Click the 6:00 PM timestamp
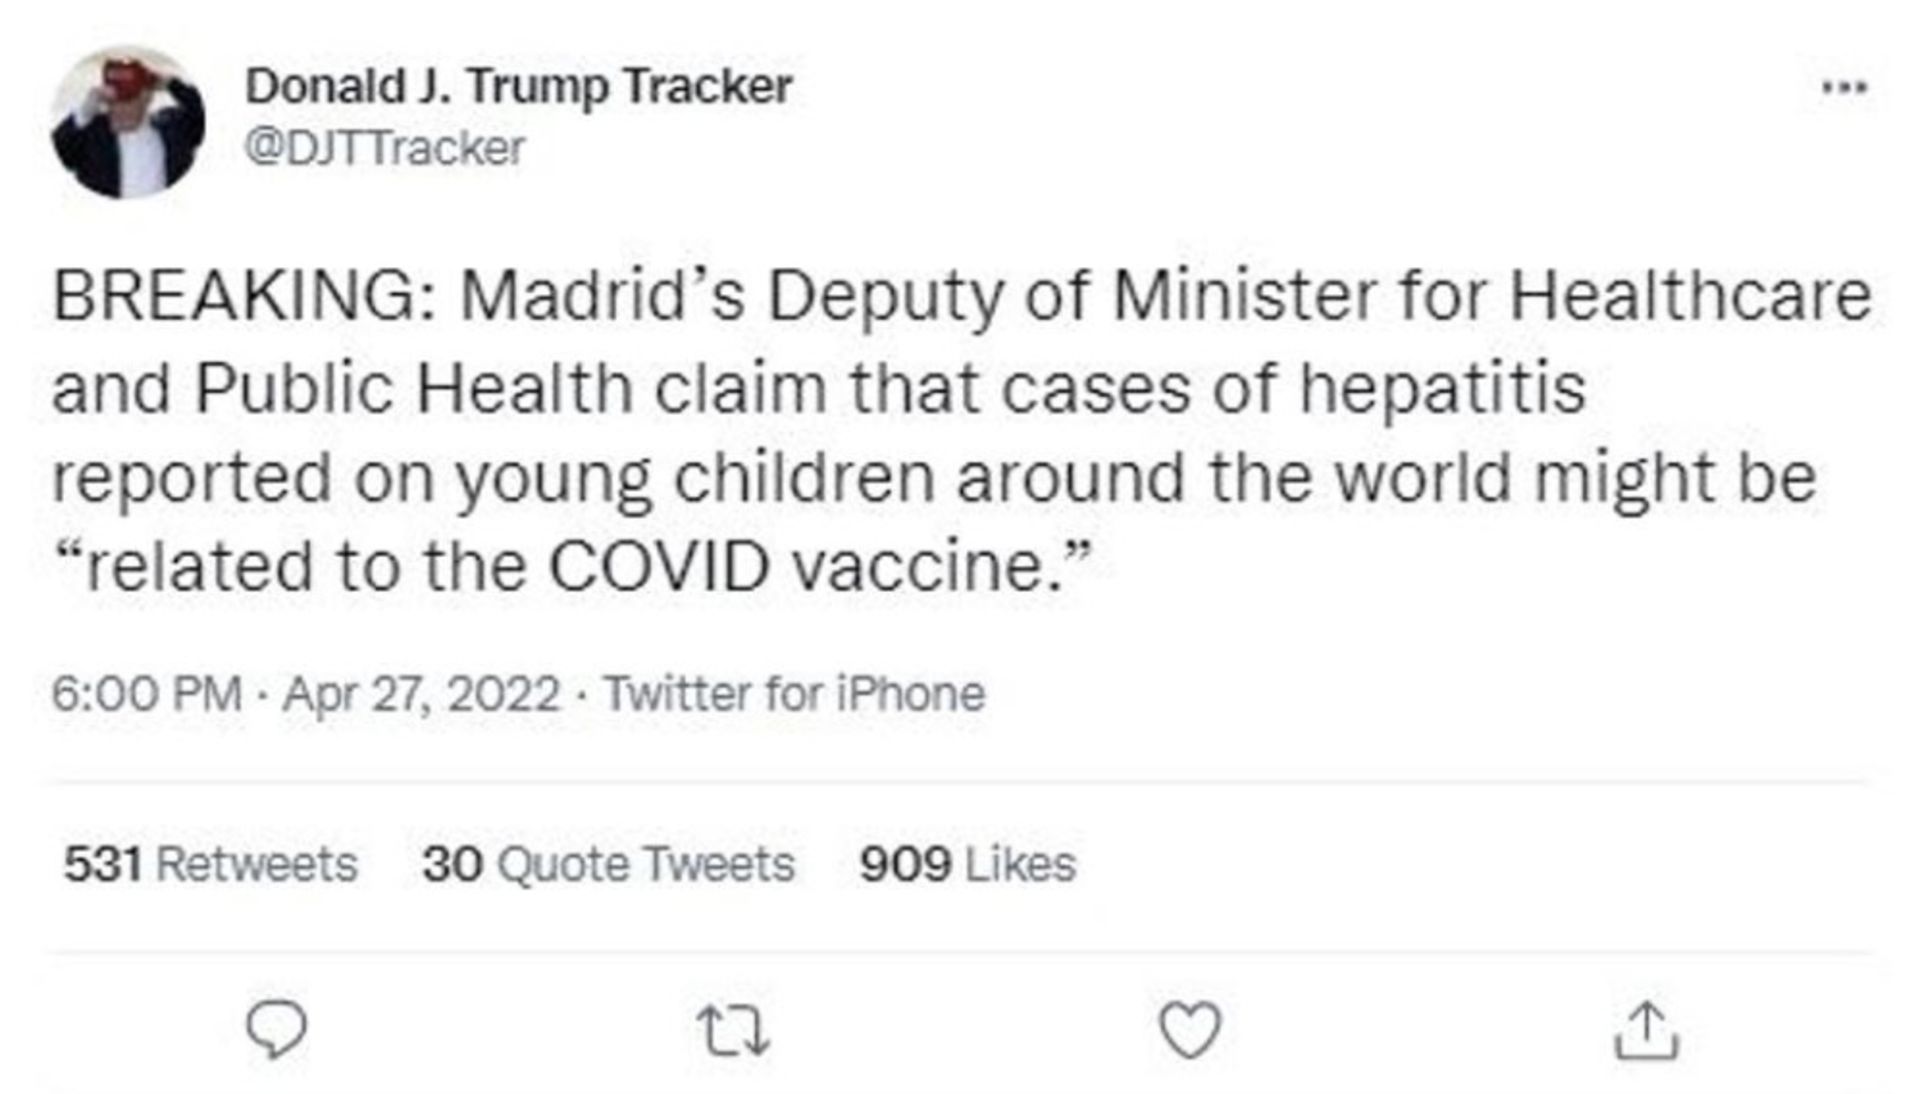The height and width of the screenshot is (1094, 1920). click(x=147, y=693)
